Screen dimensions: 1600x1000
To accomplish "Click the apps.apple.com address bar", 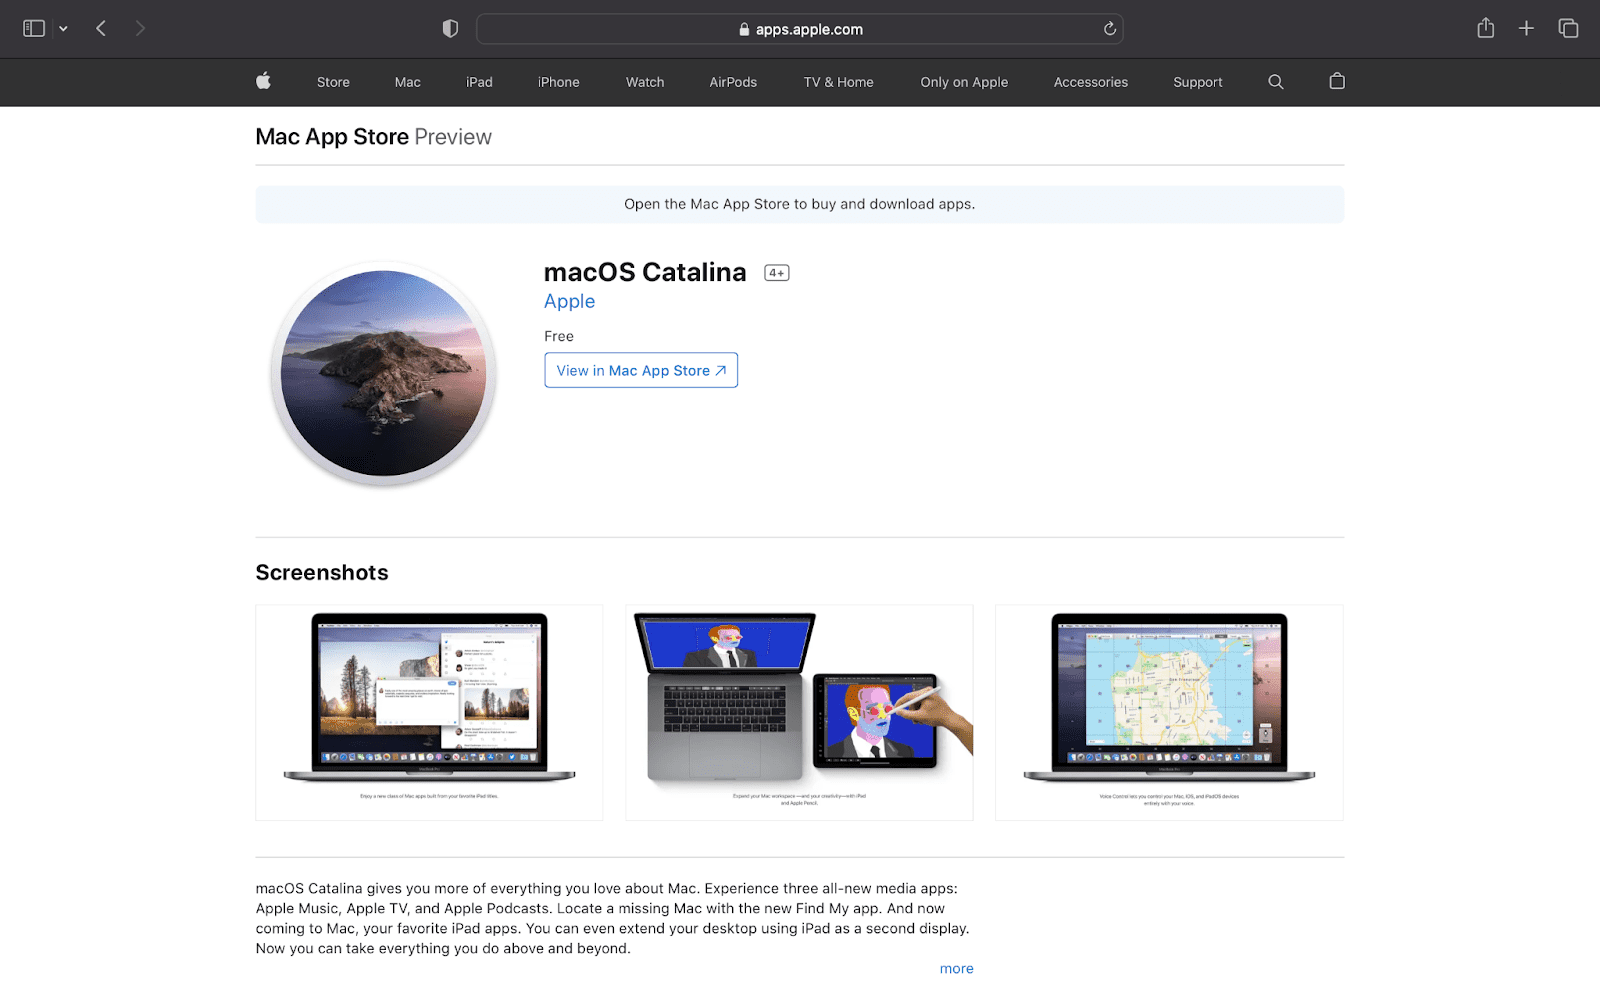I will tap(800, 29).
